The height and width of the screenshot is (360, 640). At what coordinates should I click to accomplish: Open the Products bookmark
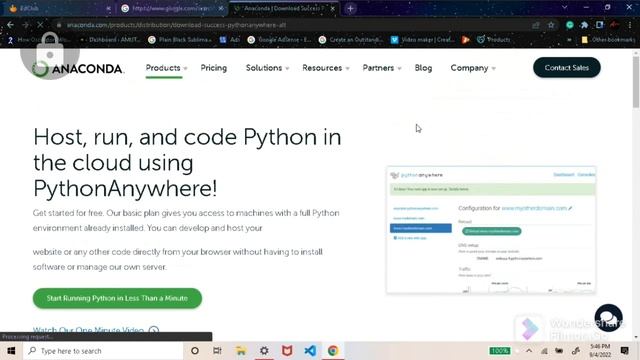(493, 40)
